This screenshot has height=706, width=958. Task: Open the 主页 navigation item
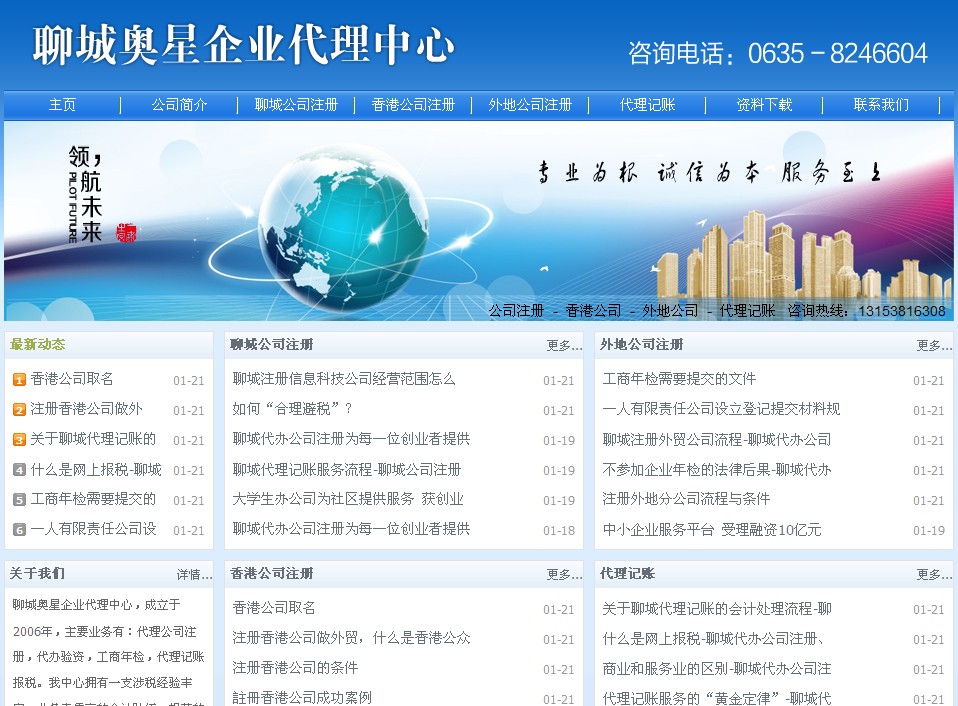(62, 104)
